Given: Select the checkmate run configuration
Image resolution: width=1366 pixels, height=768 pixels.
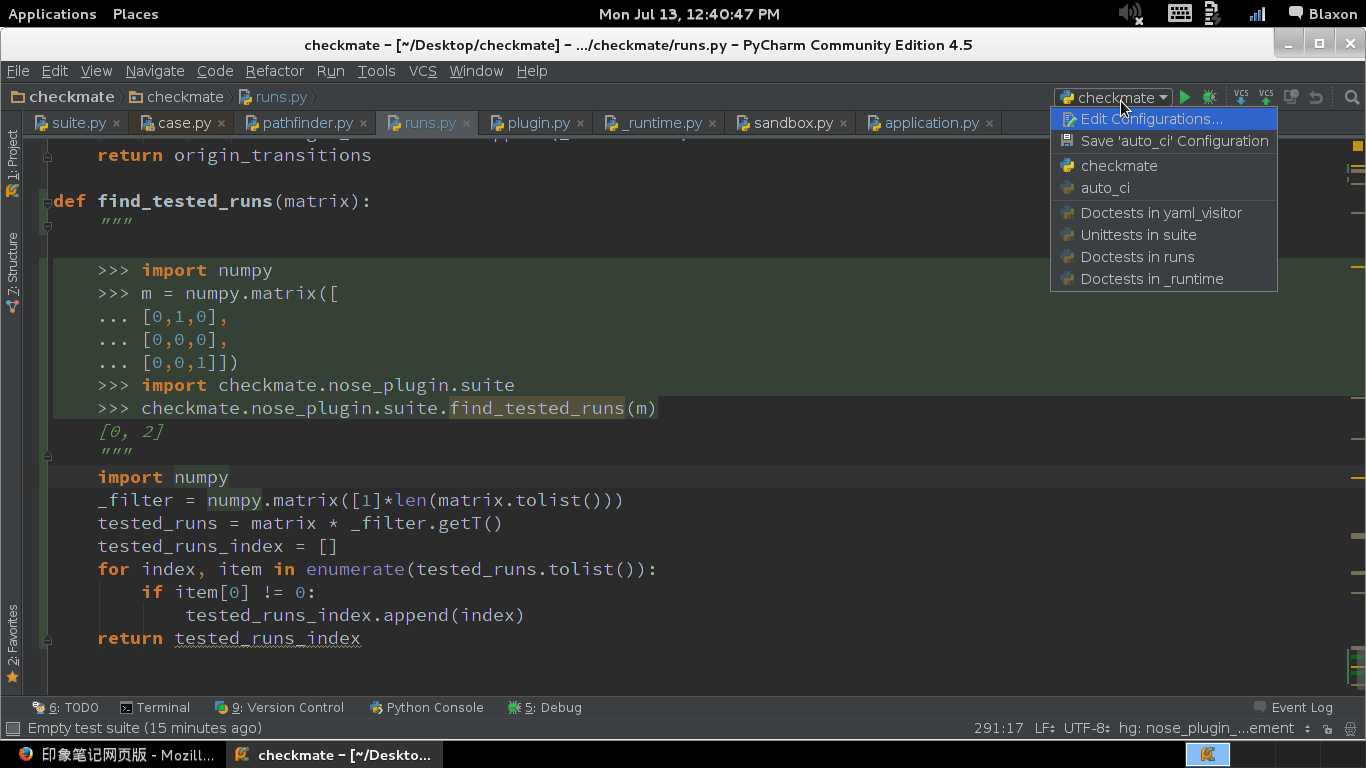Looking at the screenshot, I should click(x=1164, y=166).
